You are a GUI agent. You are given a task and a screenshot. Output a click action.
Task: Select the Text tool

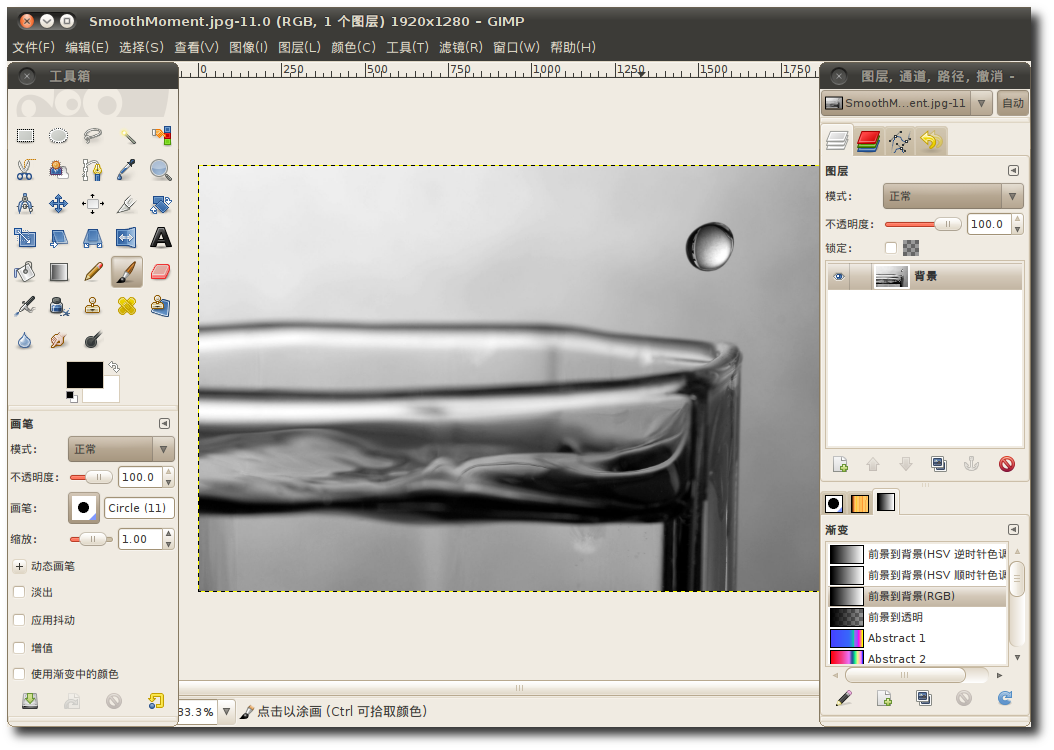click(161, 238)
